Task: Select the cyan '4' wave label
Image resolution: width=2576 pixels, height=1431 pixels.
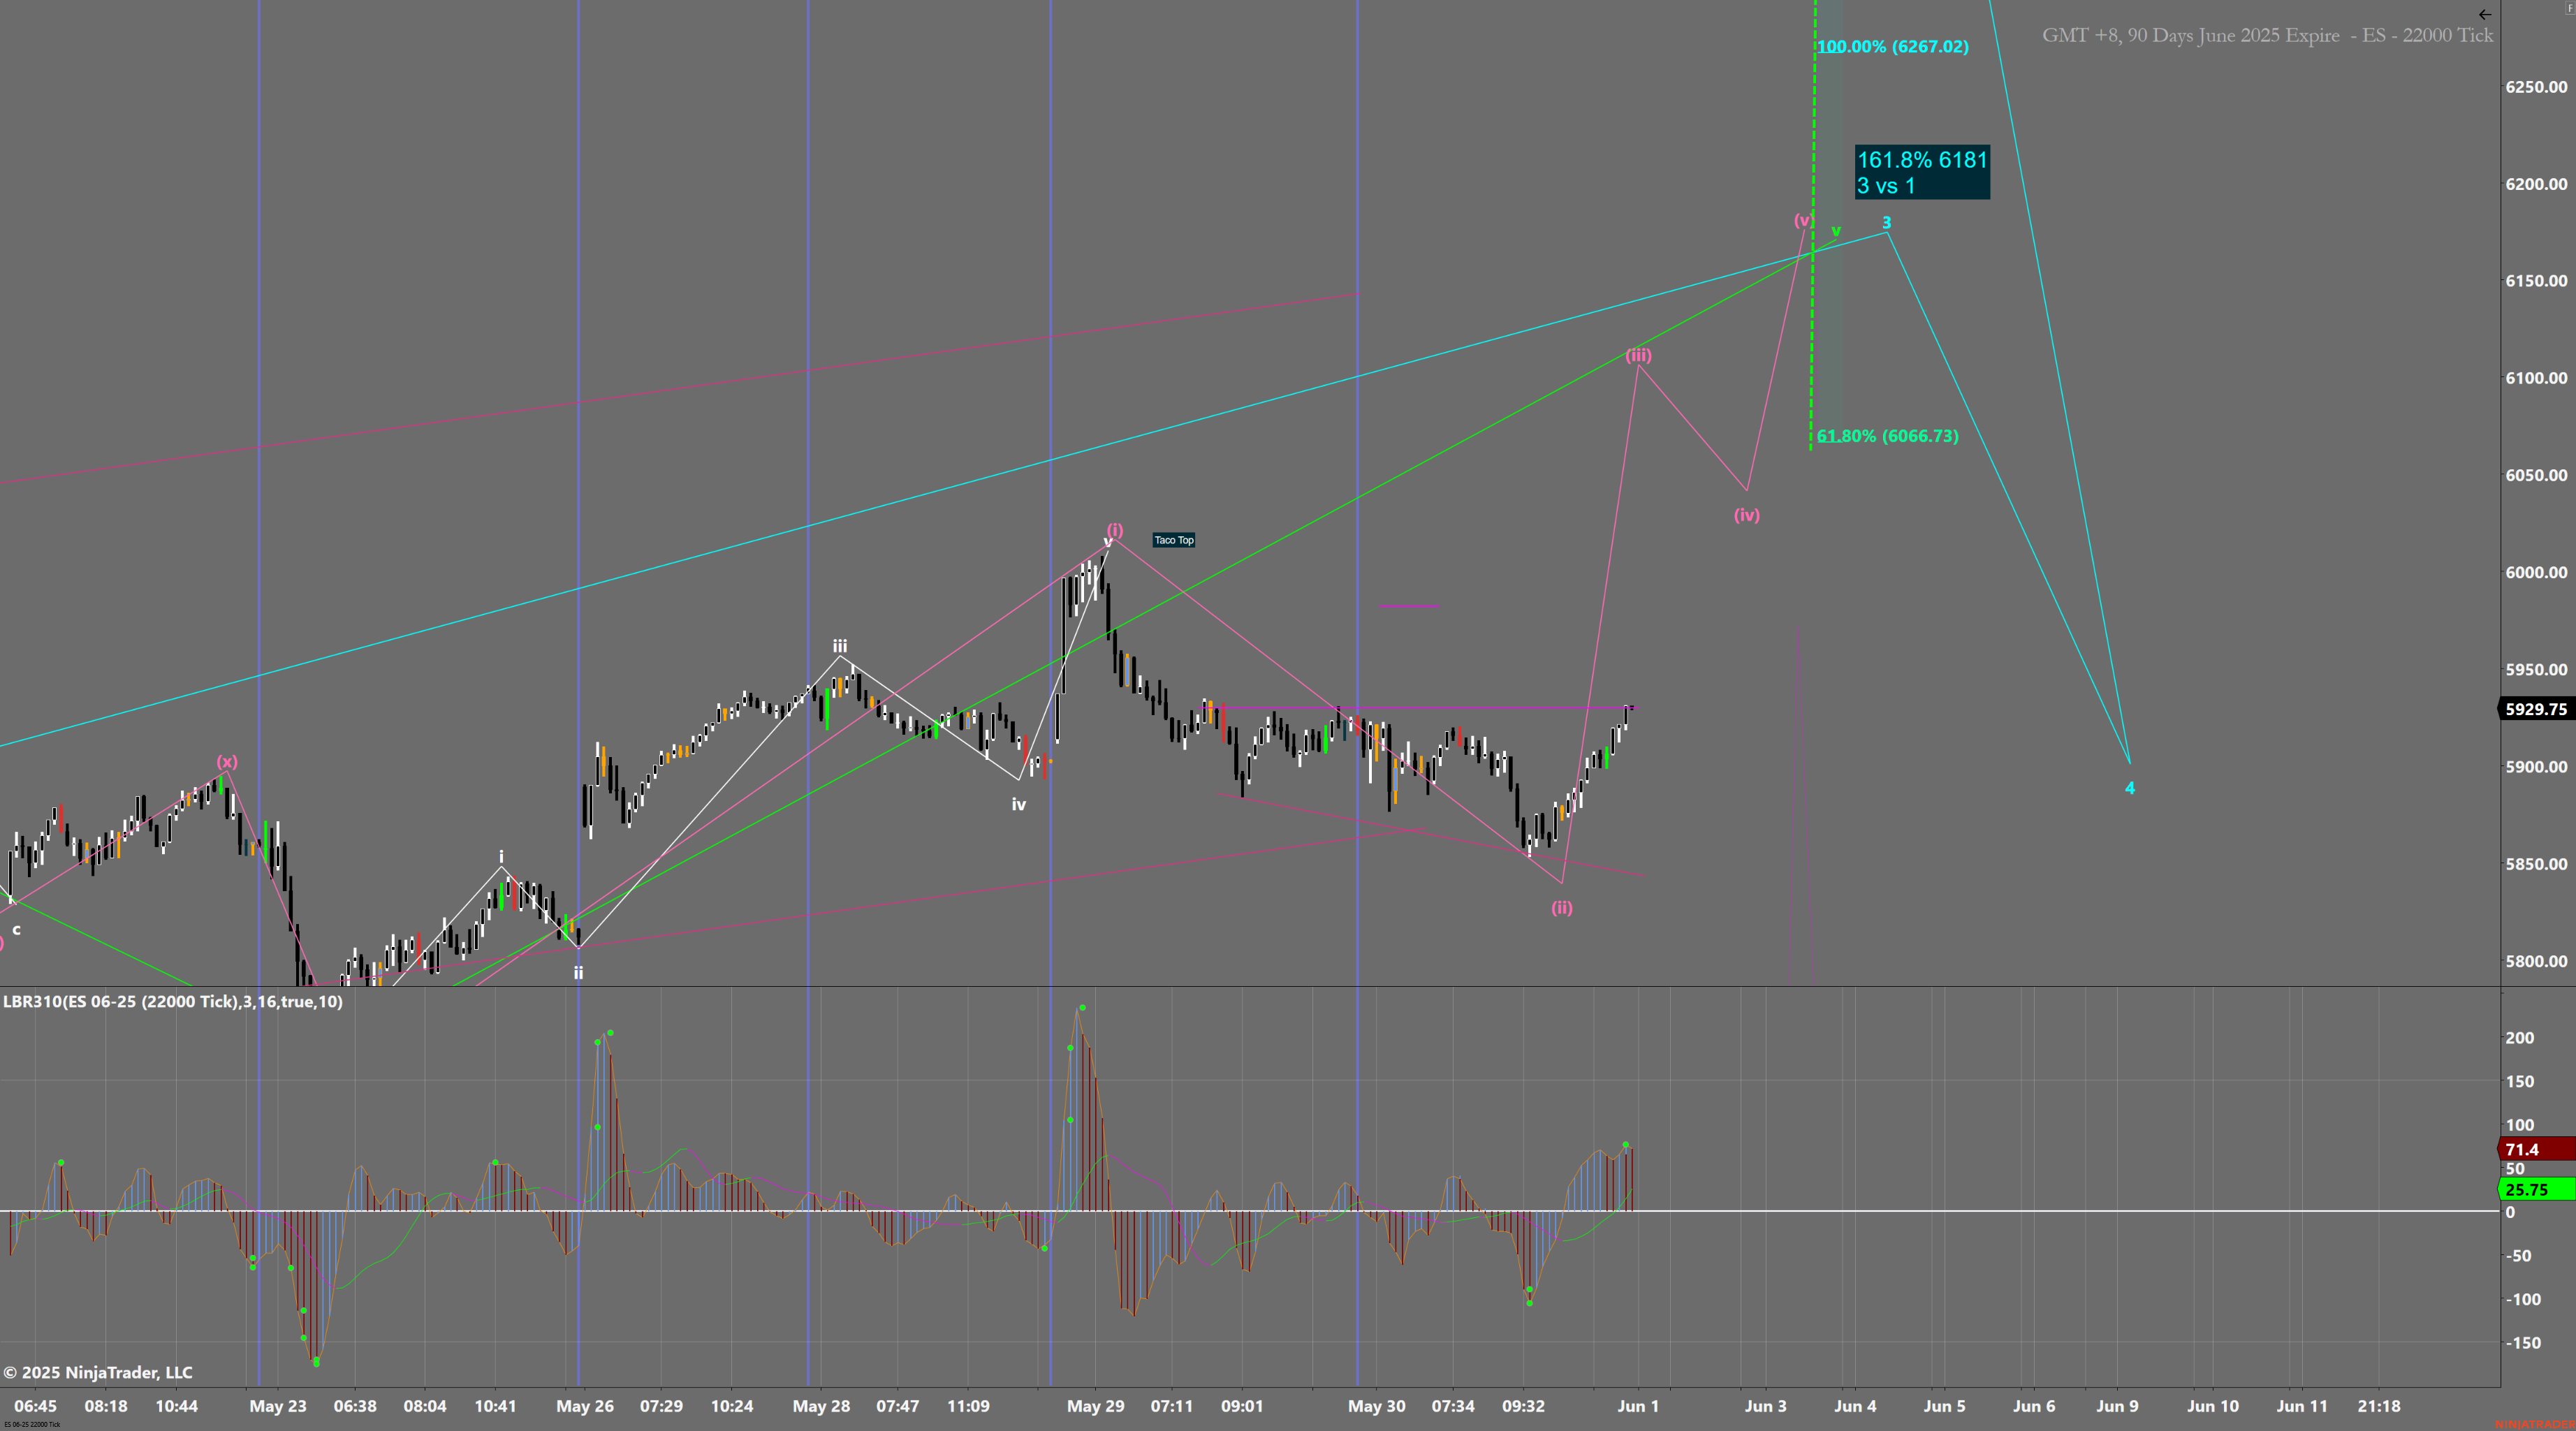Action: pyautogui.click(x=2130, y=788)
